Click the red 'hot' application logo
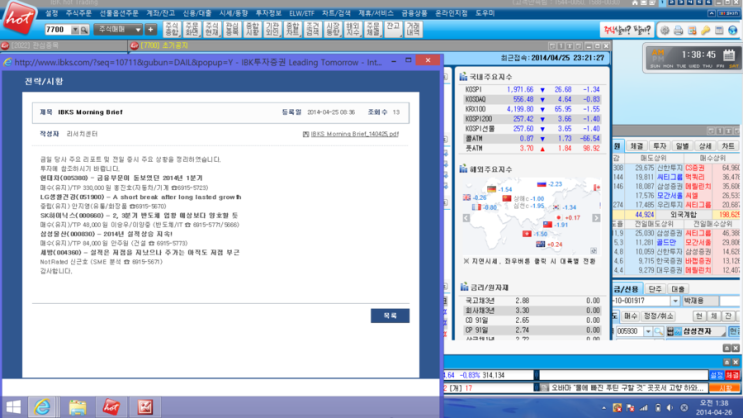The width and height of the screenshot is (743, 418). click(19, 18)
